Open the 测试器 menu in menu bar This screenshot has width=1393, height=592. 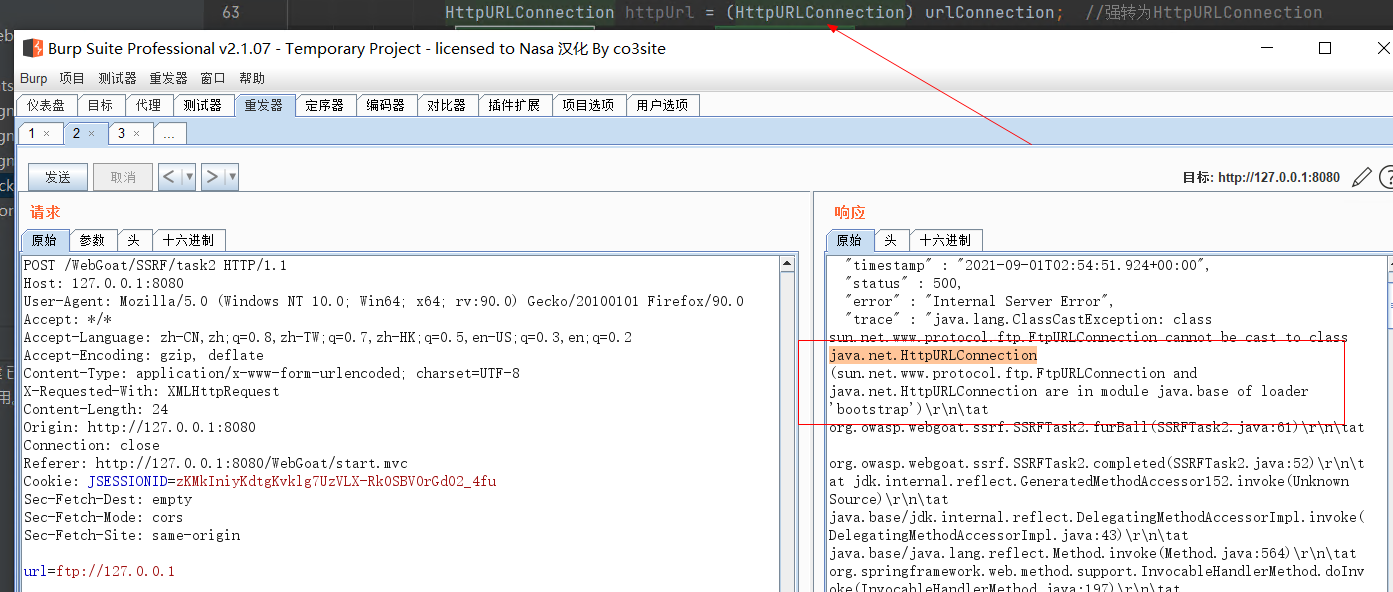(x=117, y=78)
